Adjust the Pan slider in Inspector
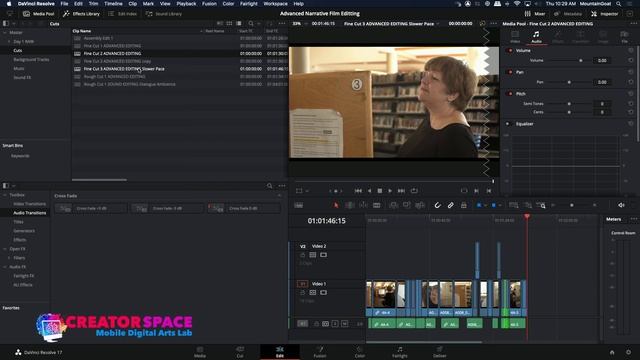The image size is (640, 360). 568,82
